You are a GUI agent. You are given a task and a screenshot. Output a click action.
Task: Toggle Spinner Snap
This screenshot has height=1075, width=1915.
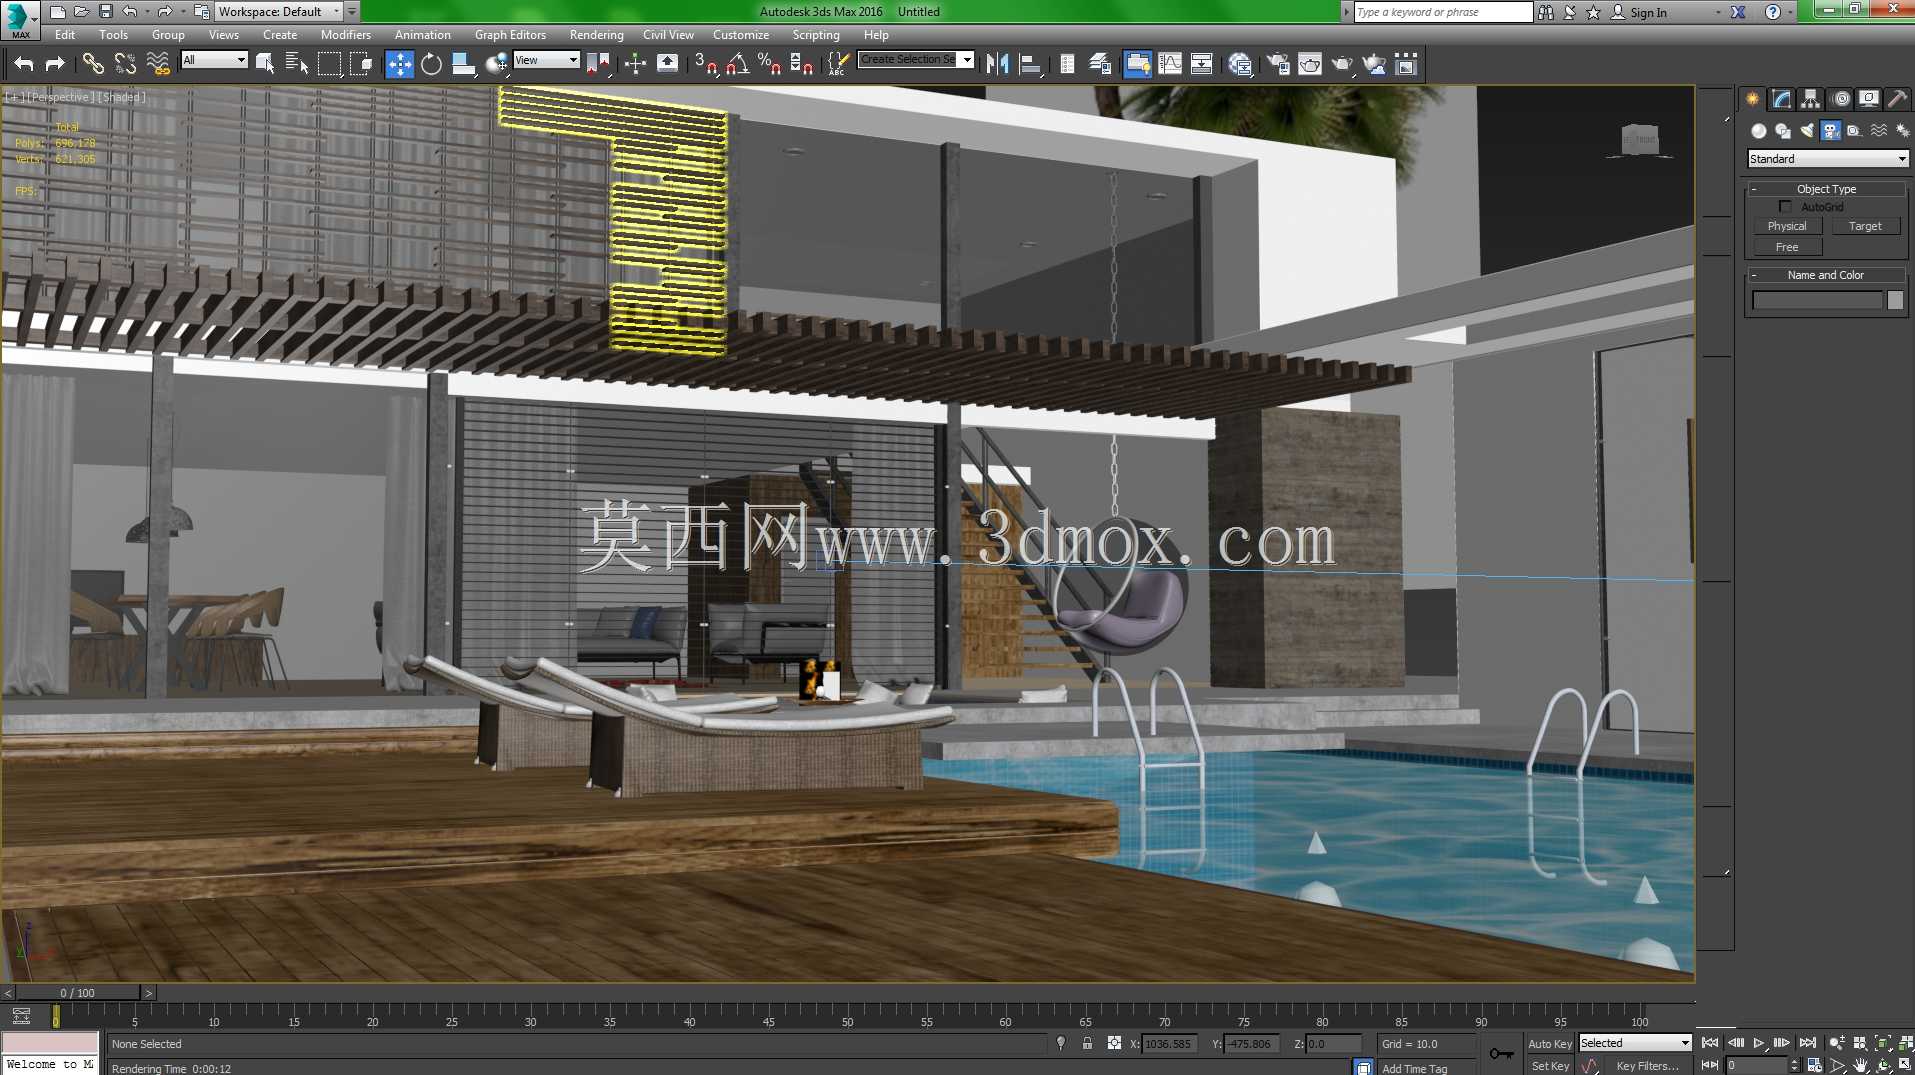point(801,64)
